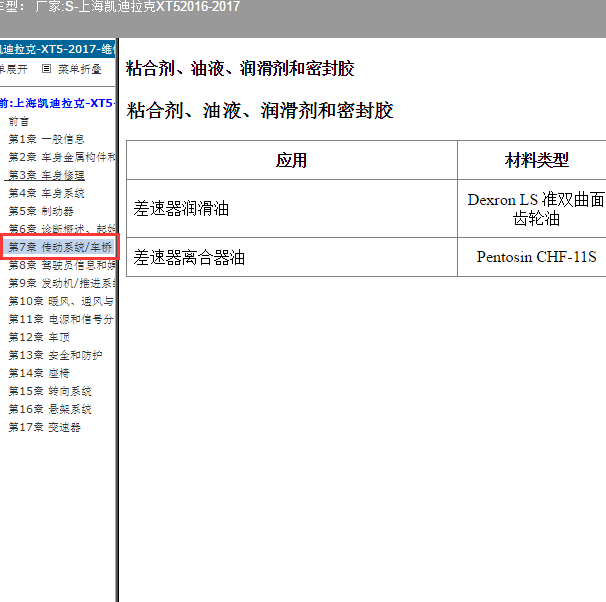The height and width of the screenshot is (602, 606).
Task: Select 第7章 传动系统/车桥 chapter
Action: (x=60, y=247)
